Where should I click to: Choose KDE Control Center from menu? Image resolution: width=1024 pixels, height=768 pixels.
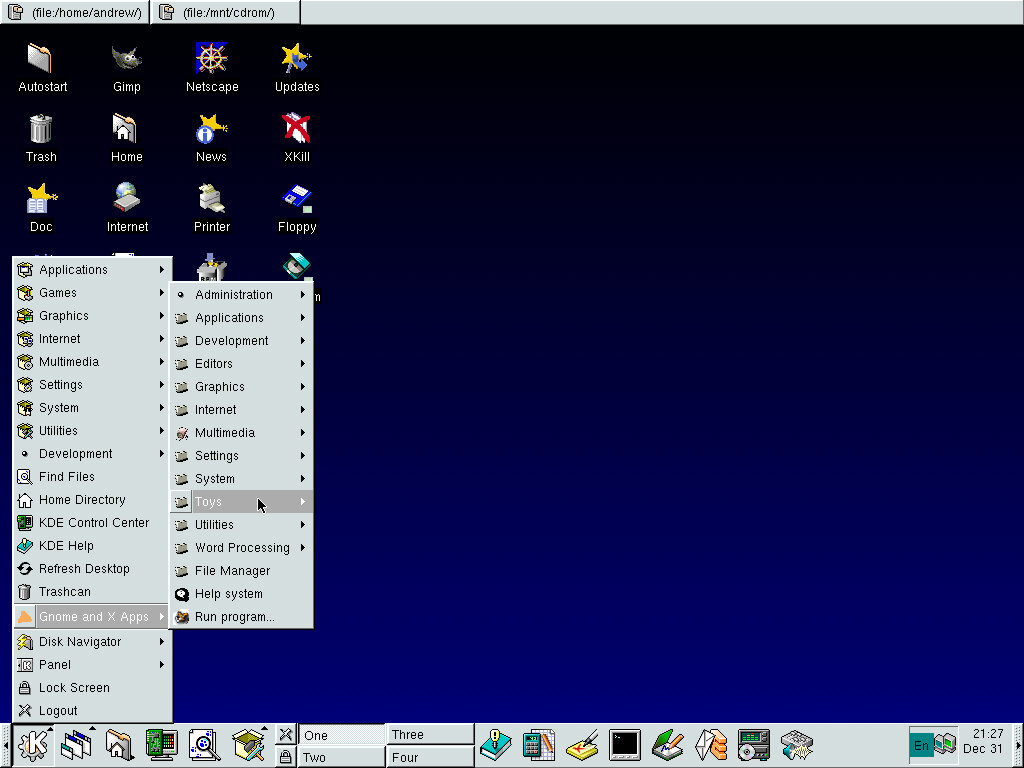point(93,523)
